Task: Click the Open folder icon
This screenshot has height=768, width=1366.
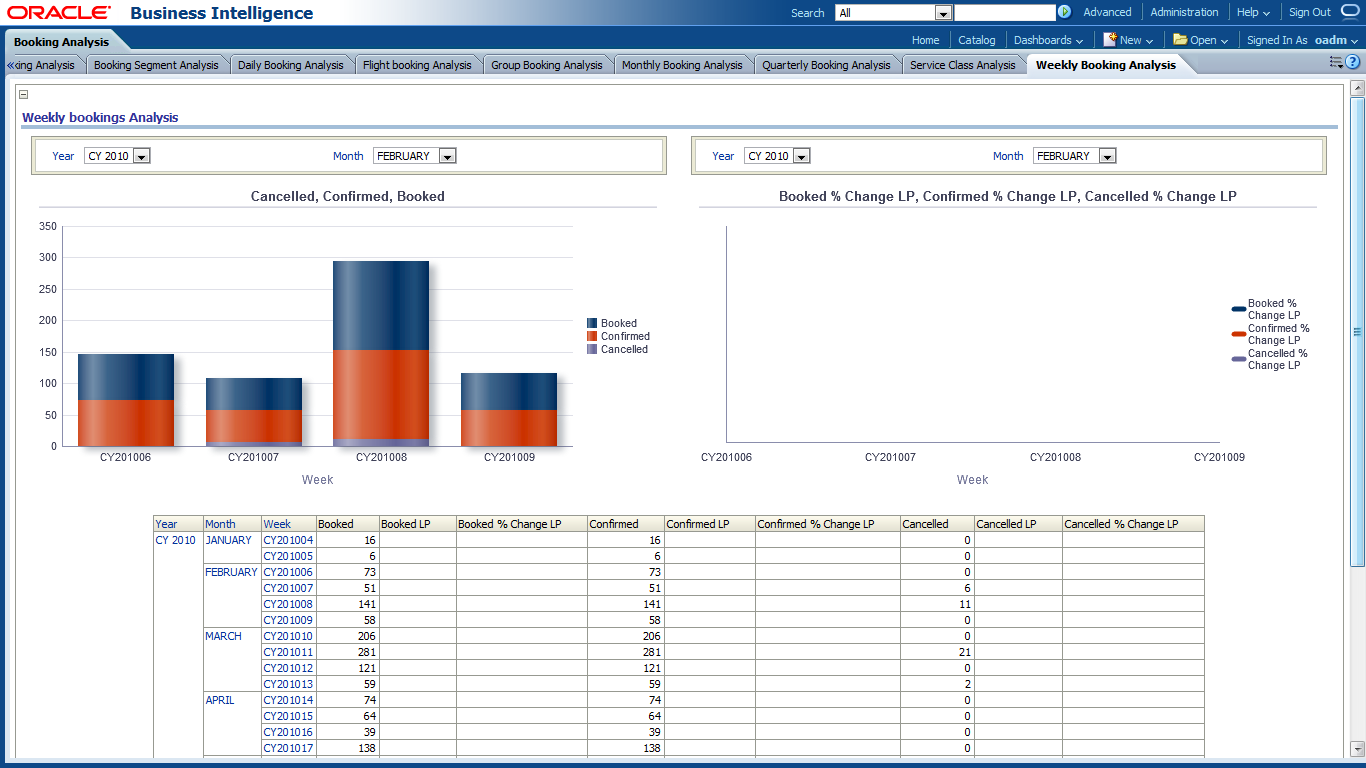Action: pyautogui.click(x=1180, y=40)
